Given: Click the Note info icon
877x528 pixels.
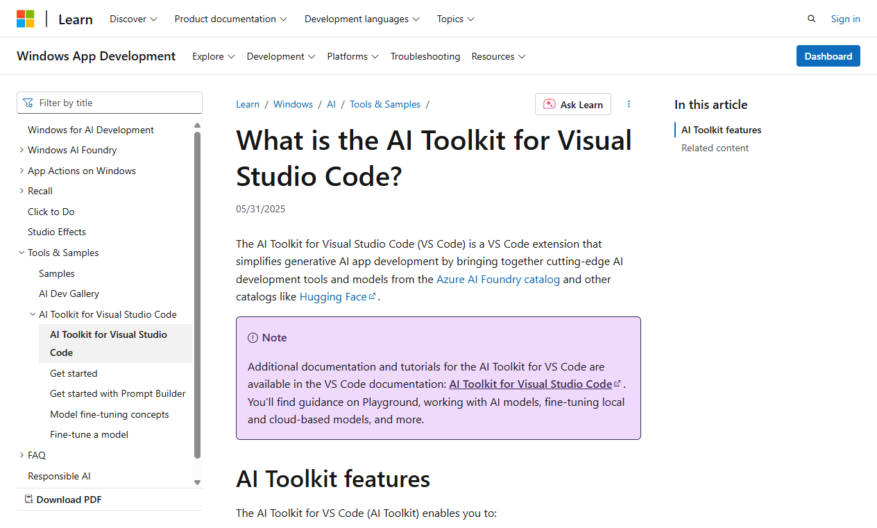Looking at the screenshot, I should [x=253, y=337].
